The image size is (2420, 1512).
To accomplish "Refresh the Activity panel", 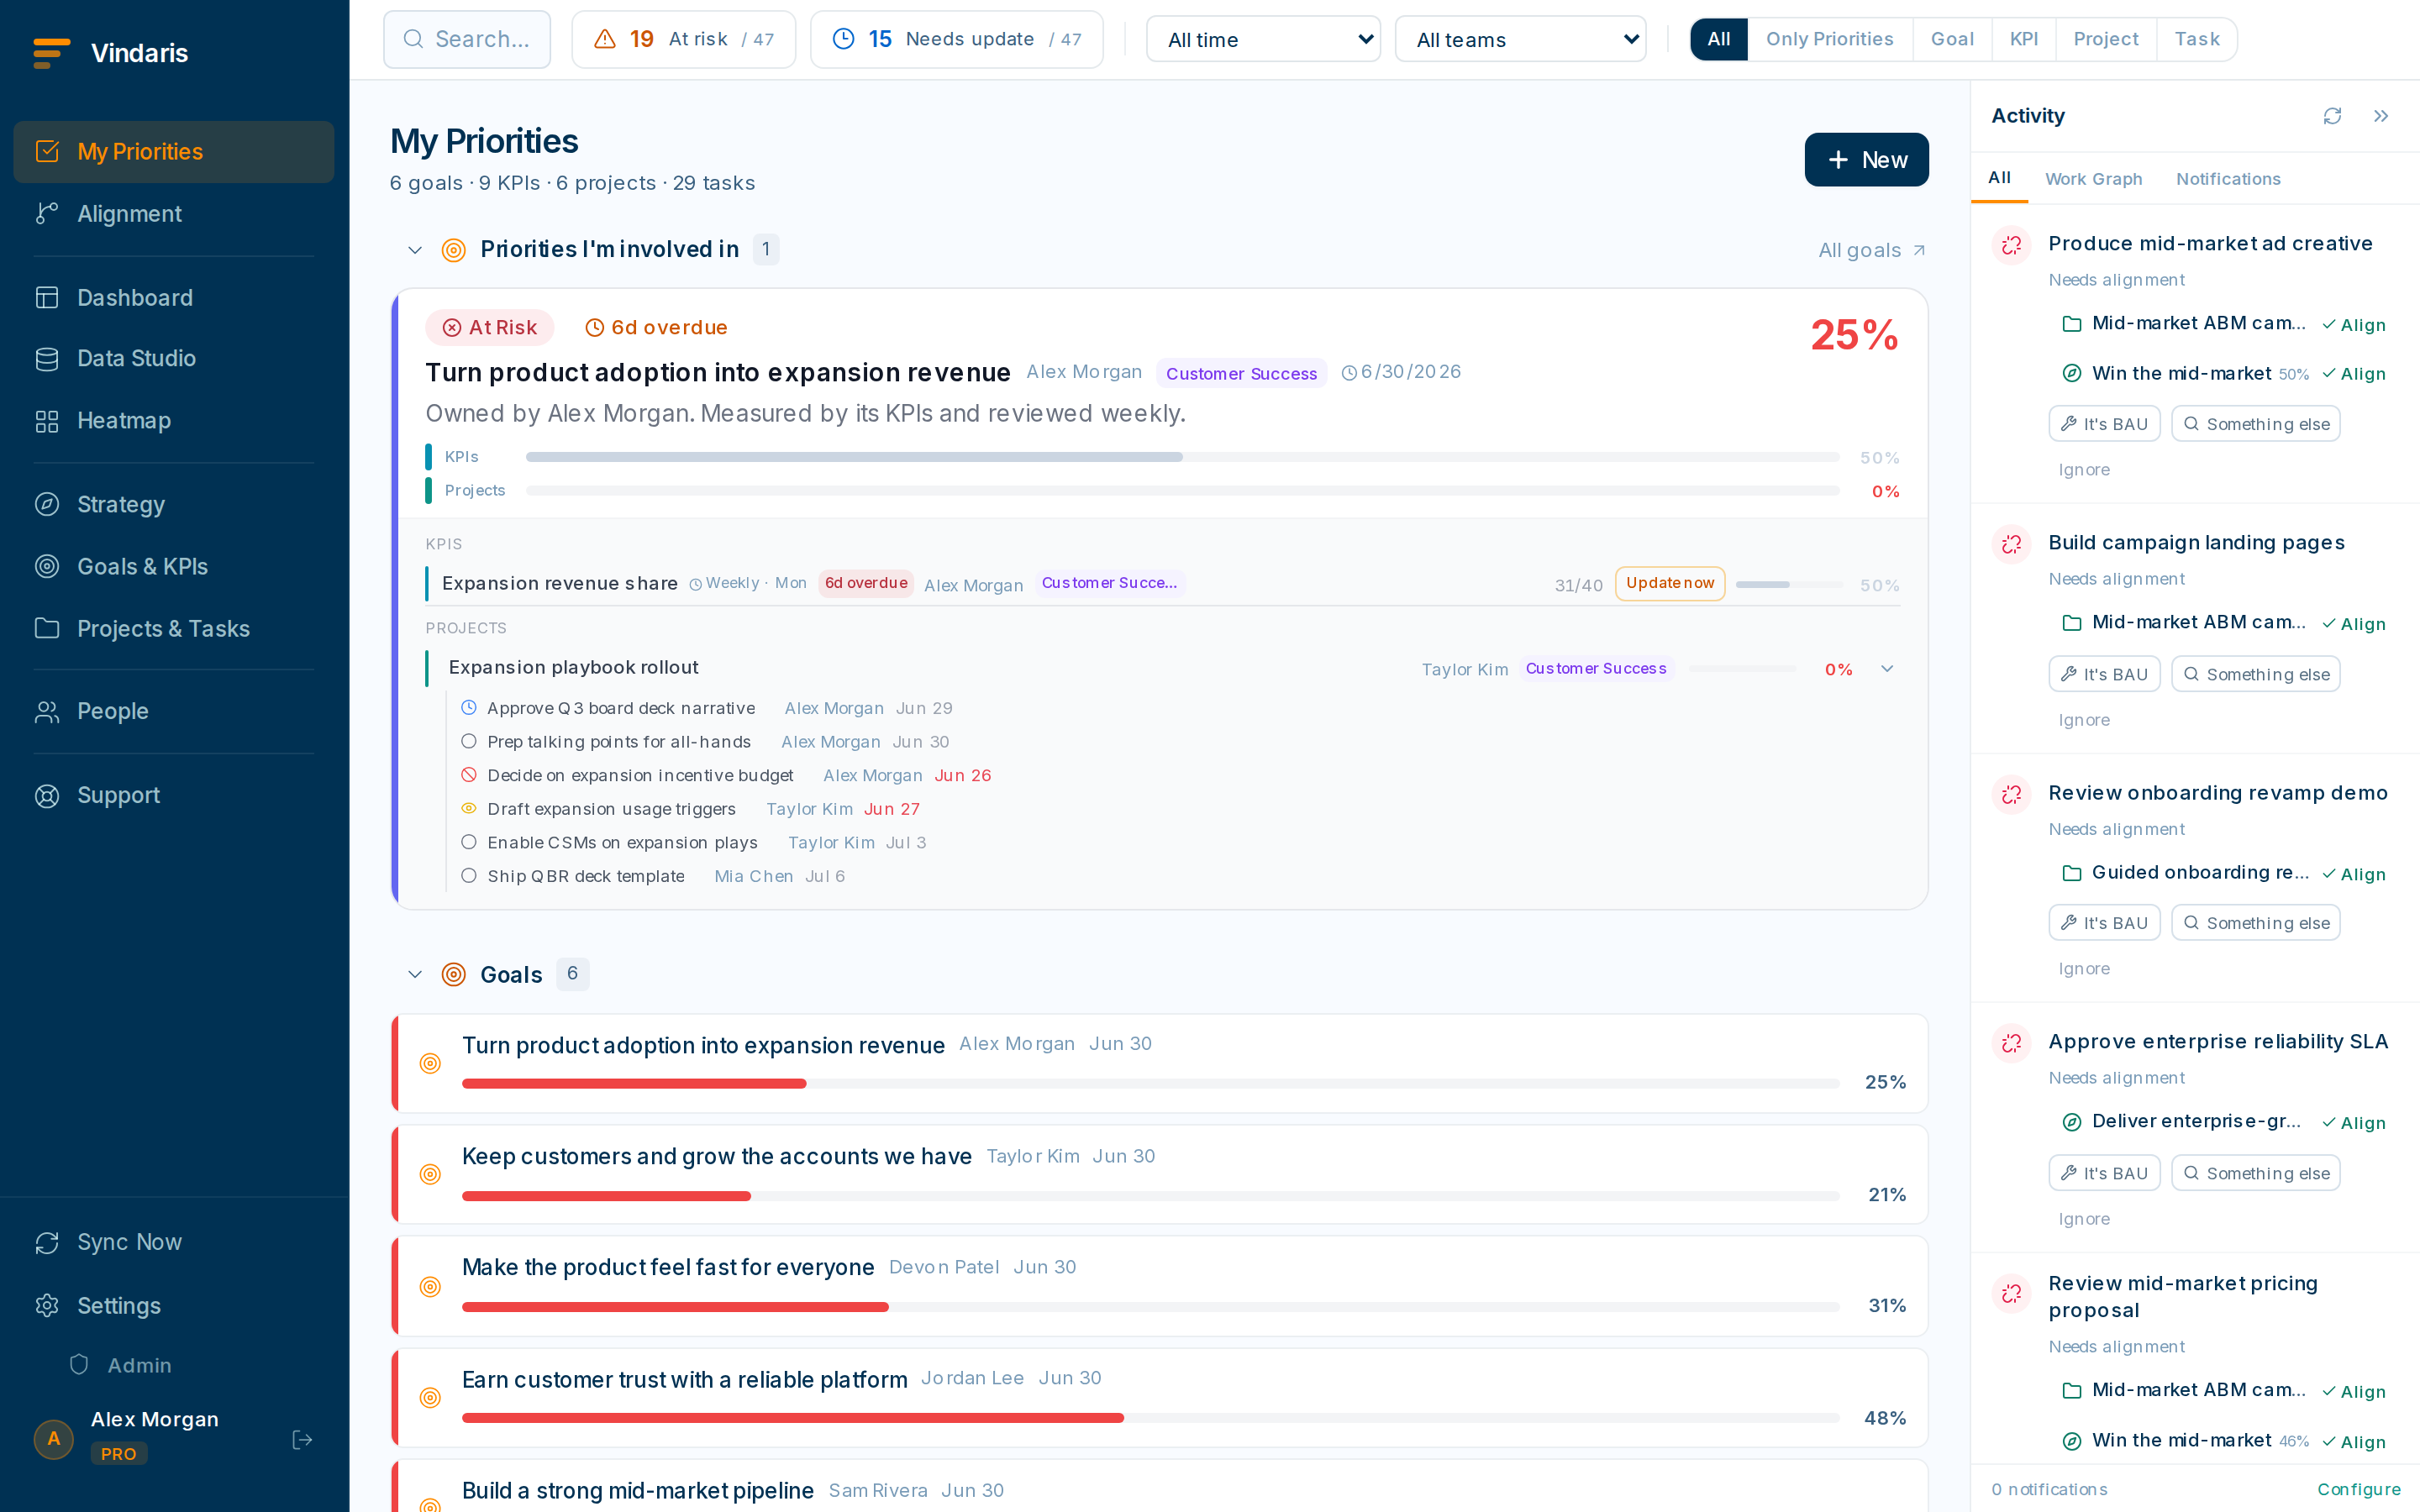I will coord(2332,116).
